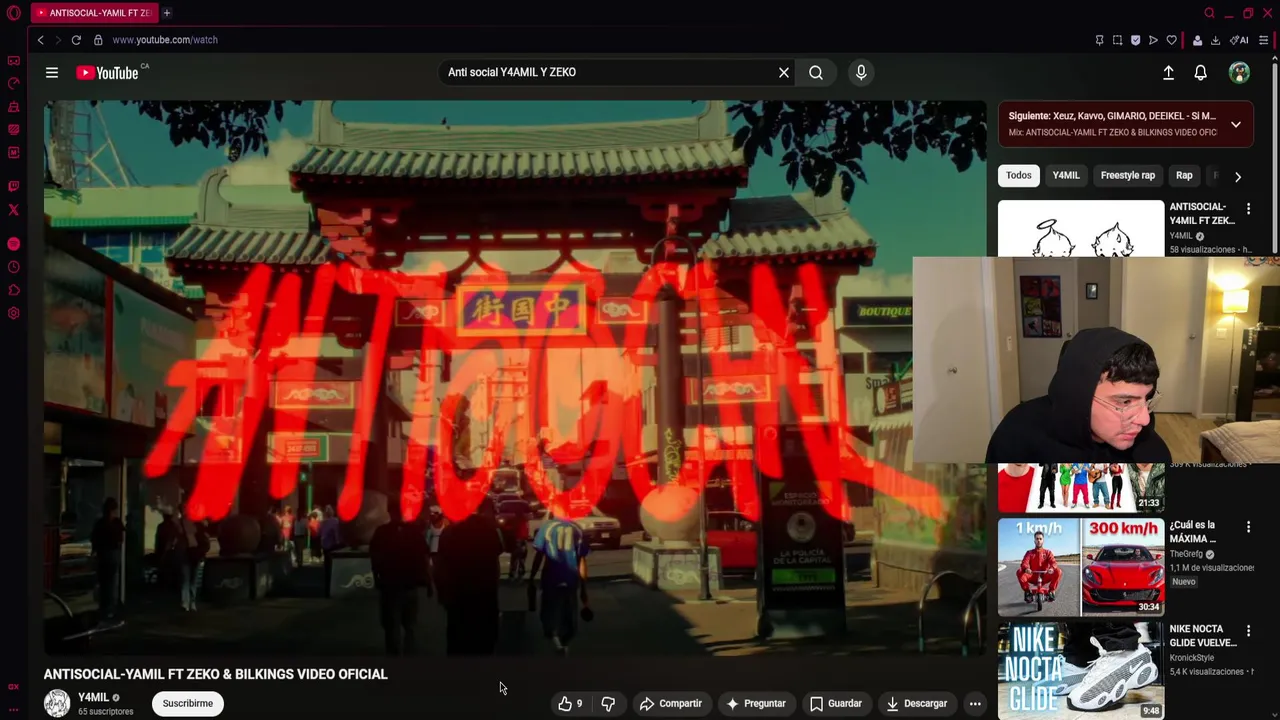Click Guardar to save the video
The height and width of the screenshot is (720, 1280).
pos(836,703)
